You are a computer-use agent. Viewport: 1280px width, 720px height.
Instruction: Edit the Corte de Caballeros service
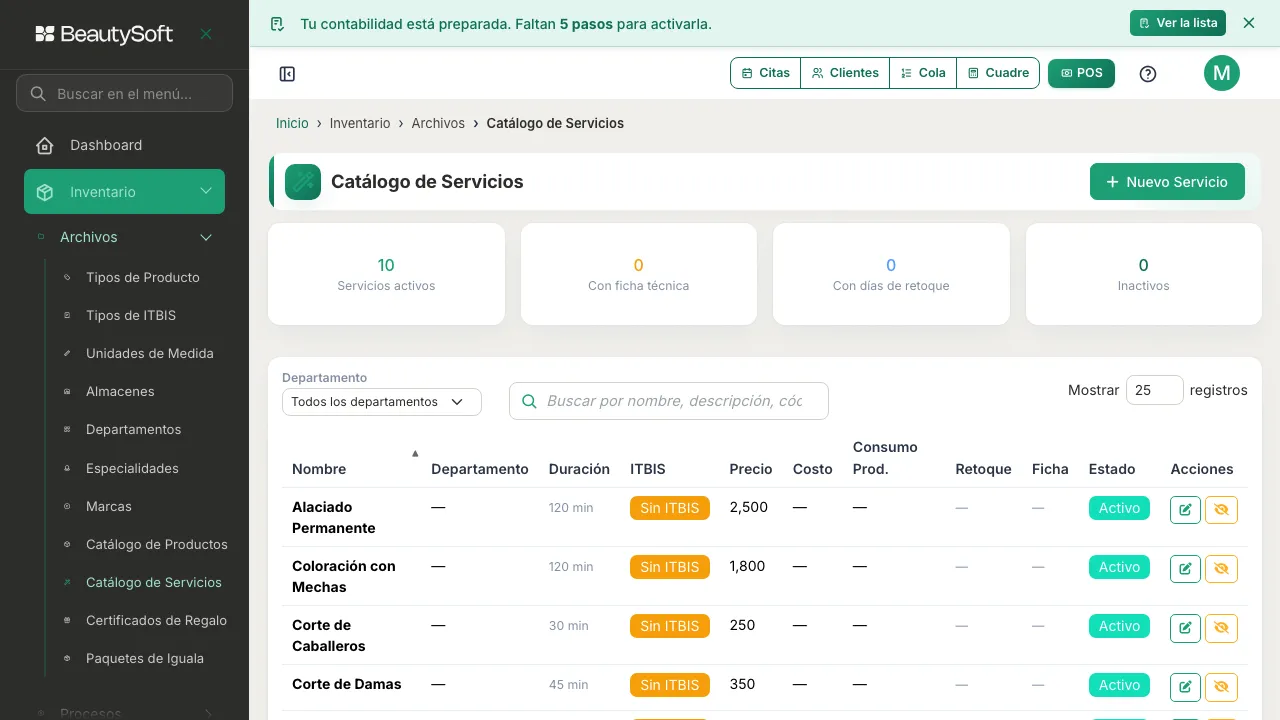(x=1185, y=628)
